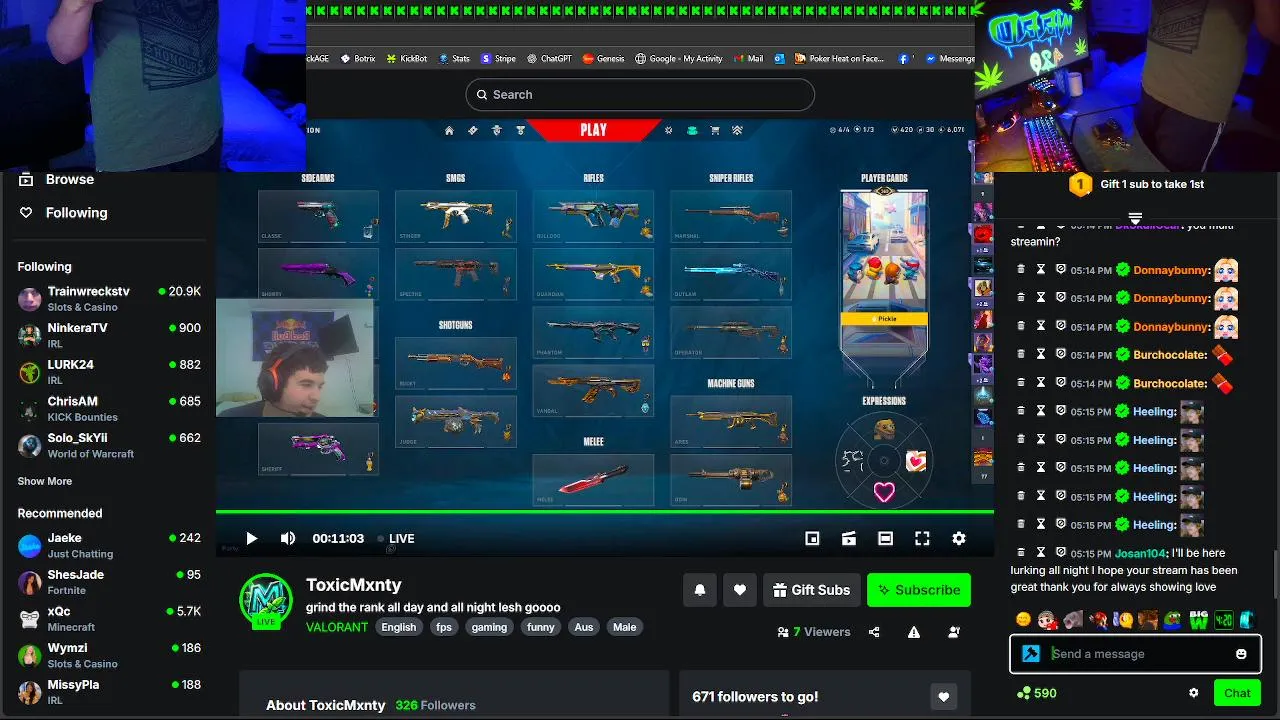1280x720 pixels.
Task: Open Wymzi channel in Recommended list
Action: point(109,655)
